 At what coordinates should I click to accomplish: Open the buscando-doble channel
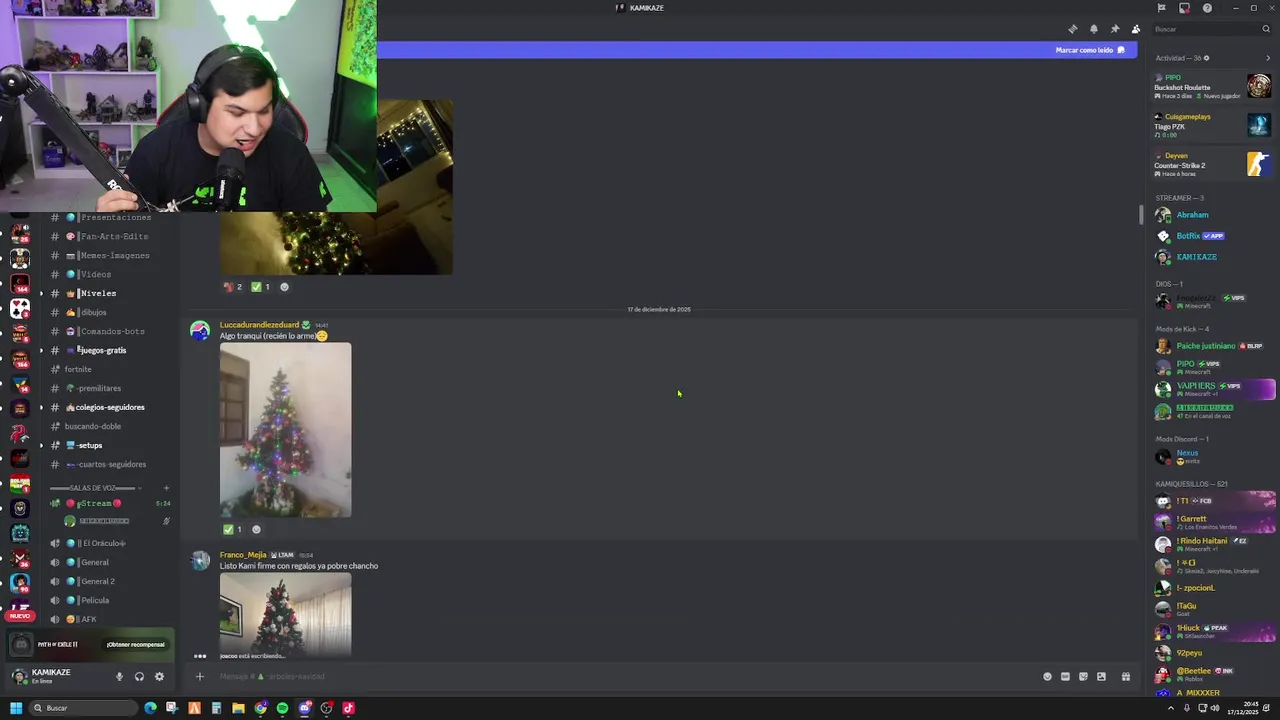[x=108, y=426]
